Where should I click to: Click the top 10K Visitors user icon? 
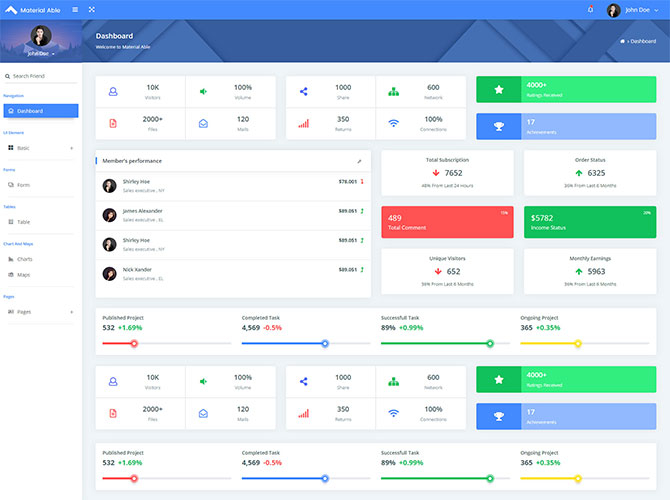(113, 91)
